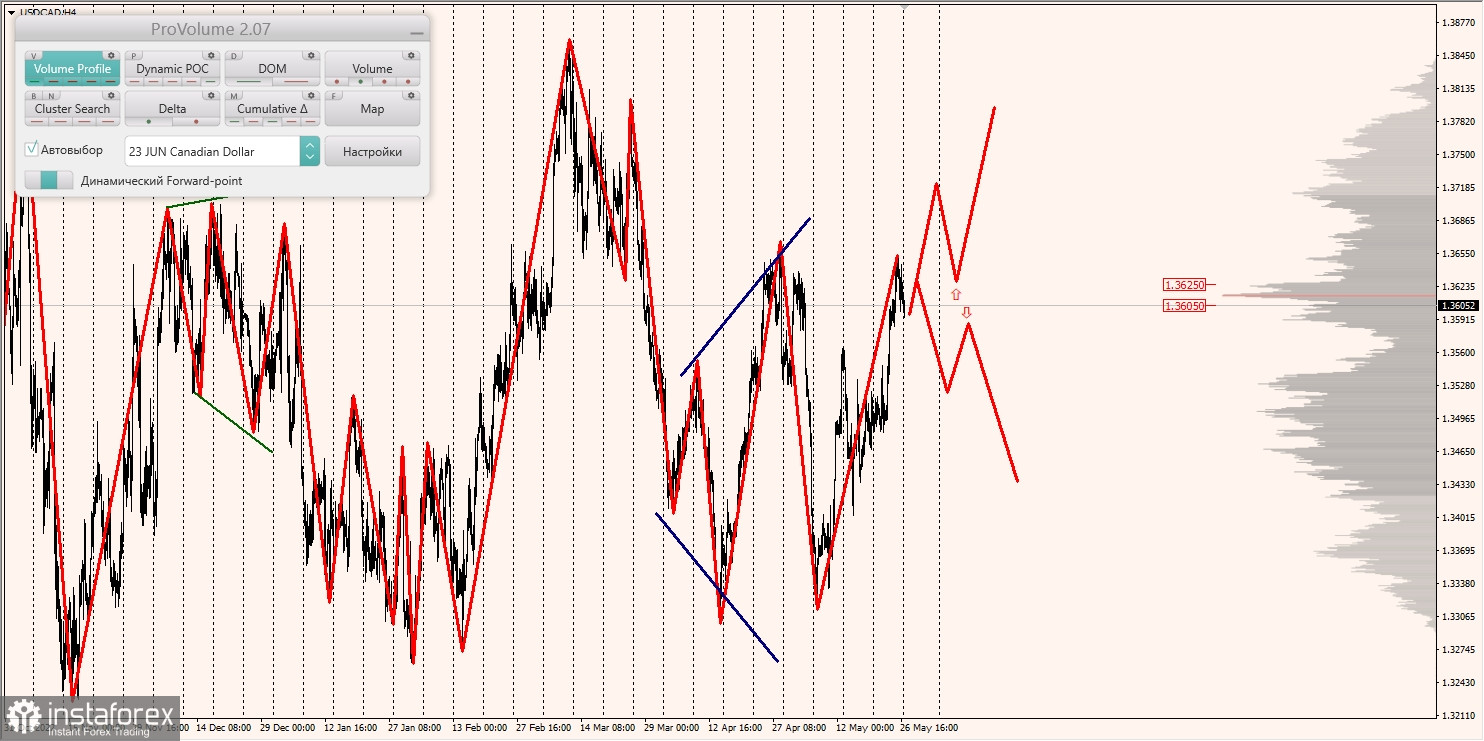Click the 23 JUN Canadian Dollar field
This screenshot has height=741, width=1484.
click(213, 151)
